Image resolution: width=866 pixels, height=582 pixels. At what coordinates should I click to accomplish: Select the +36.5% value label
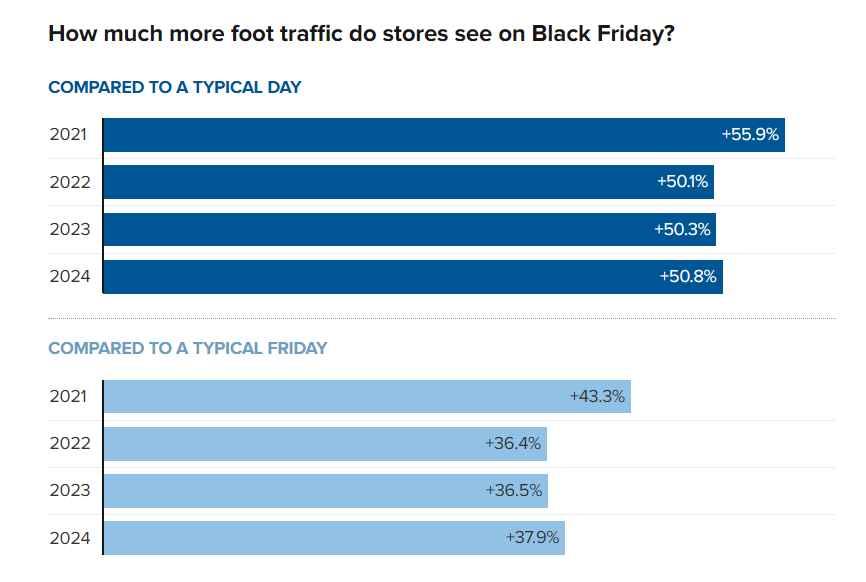513,491
